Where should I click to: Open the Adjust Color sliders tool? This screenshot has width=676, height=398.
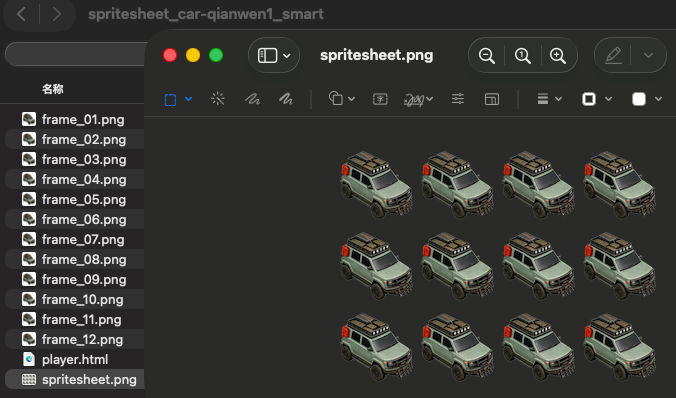pyautogui.click(x=458, y=99)
